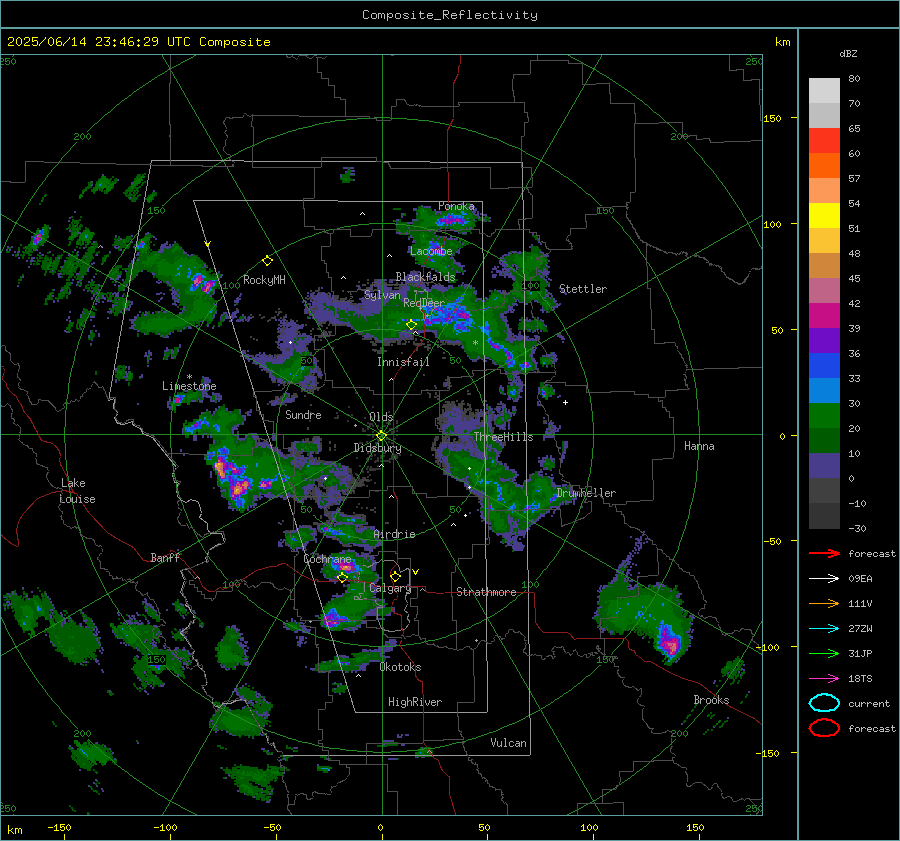This screenshot has height=841, width=900.
Task: Click the magenta 18TS arrow icon
Action: click(x=824, y=679)
